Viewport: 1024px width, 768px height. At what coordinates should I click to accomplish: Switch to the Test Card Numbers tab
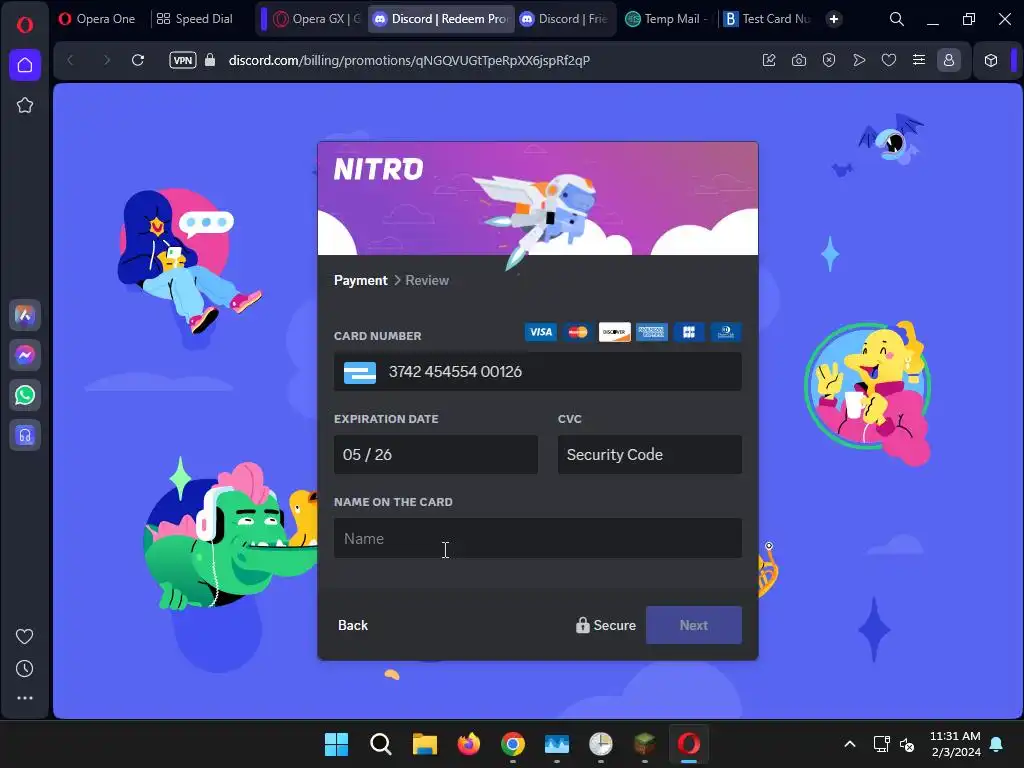768,19
